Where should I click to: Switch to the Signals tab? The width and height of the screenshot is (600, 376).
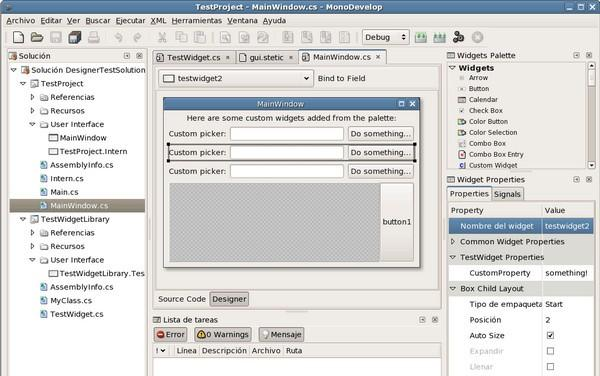(x=507, y=194)
